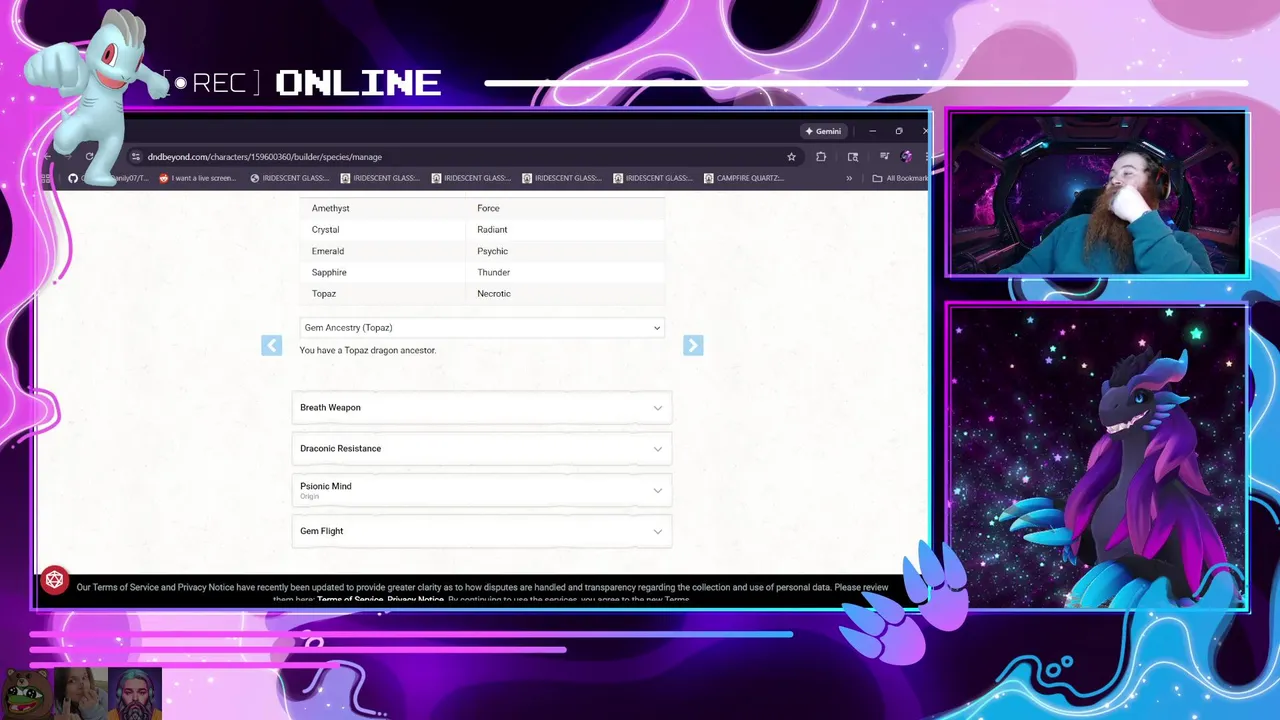Minimize the Chrome browser window
This screenshot has height=720, width=1280.
[872, 131]
